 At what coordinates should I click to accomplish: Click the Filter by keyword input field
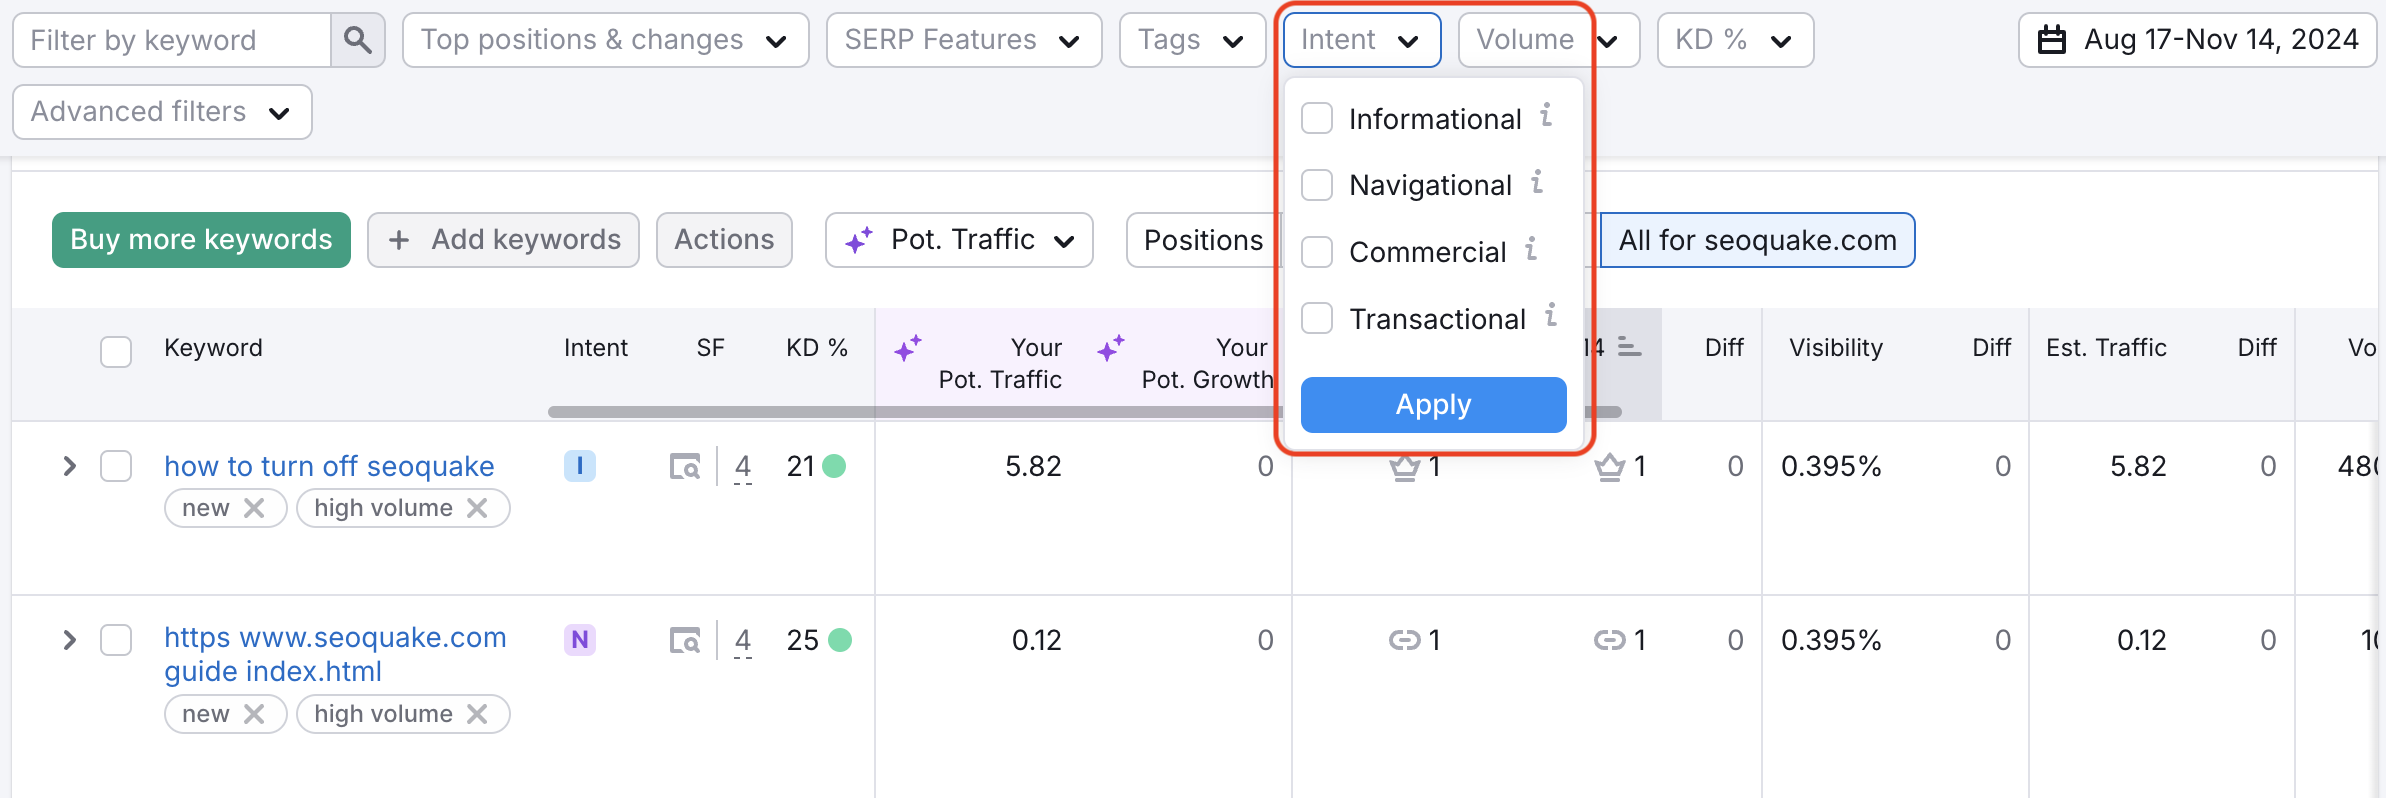click(x=172, y=40)
